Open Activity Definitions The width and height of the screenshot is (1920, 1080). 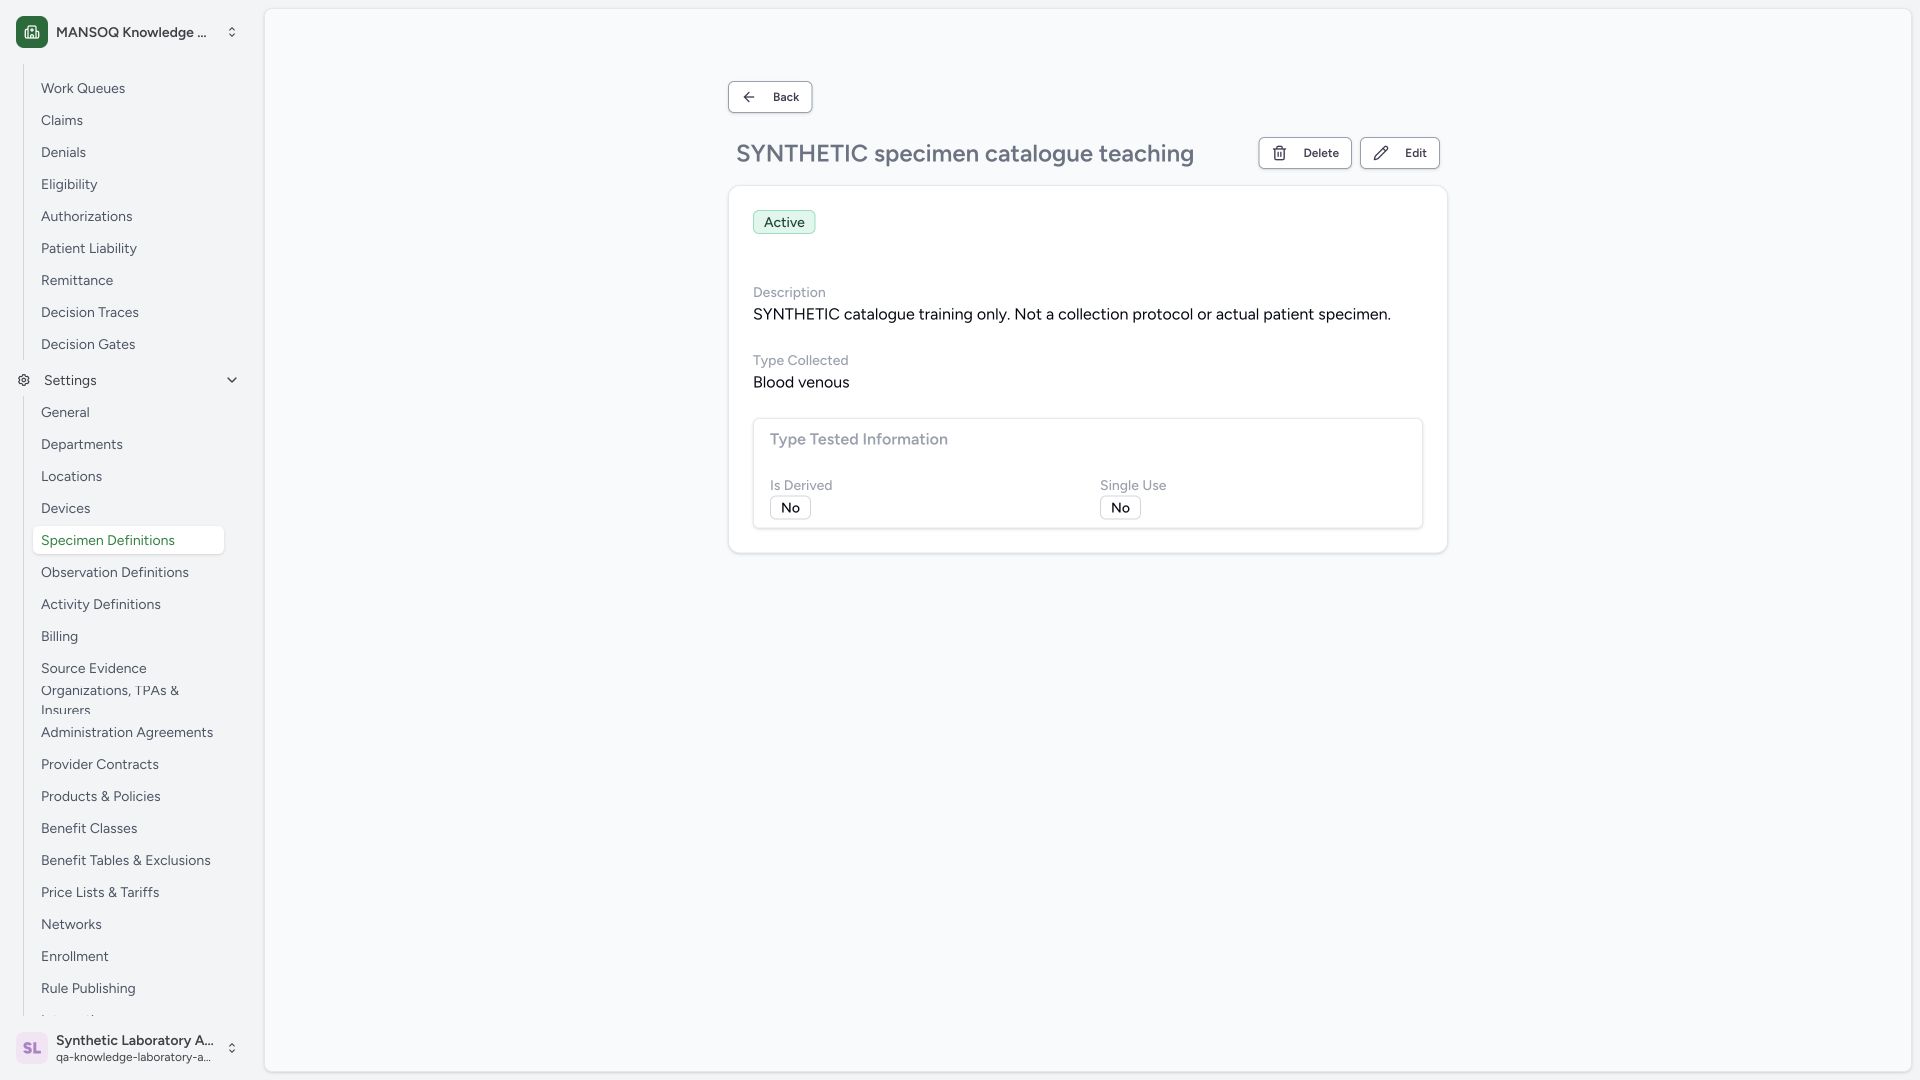coord(128,604)
